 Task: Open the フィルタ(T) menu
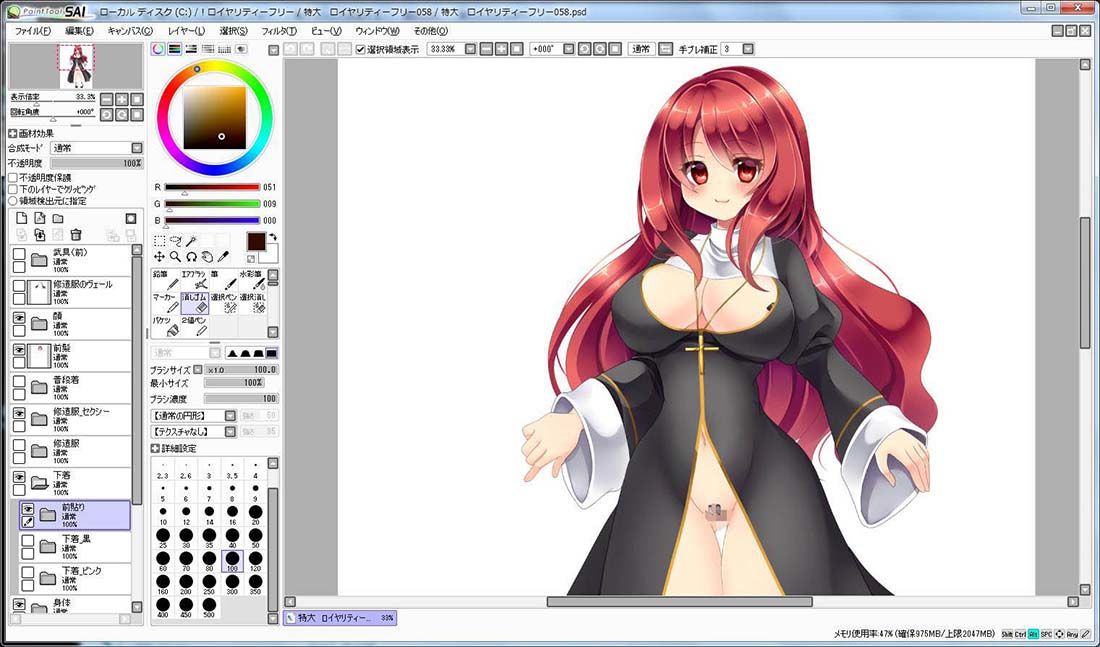(279, 31)
